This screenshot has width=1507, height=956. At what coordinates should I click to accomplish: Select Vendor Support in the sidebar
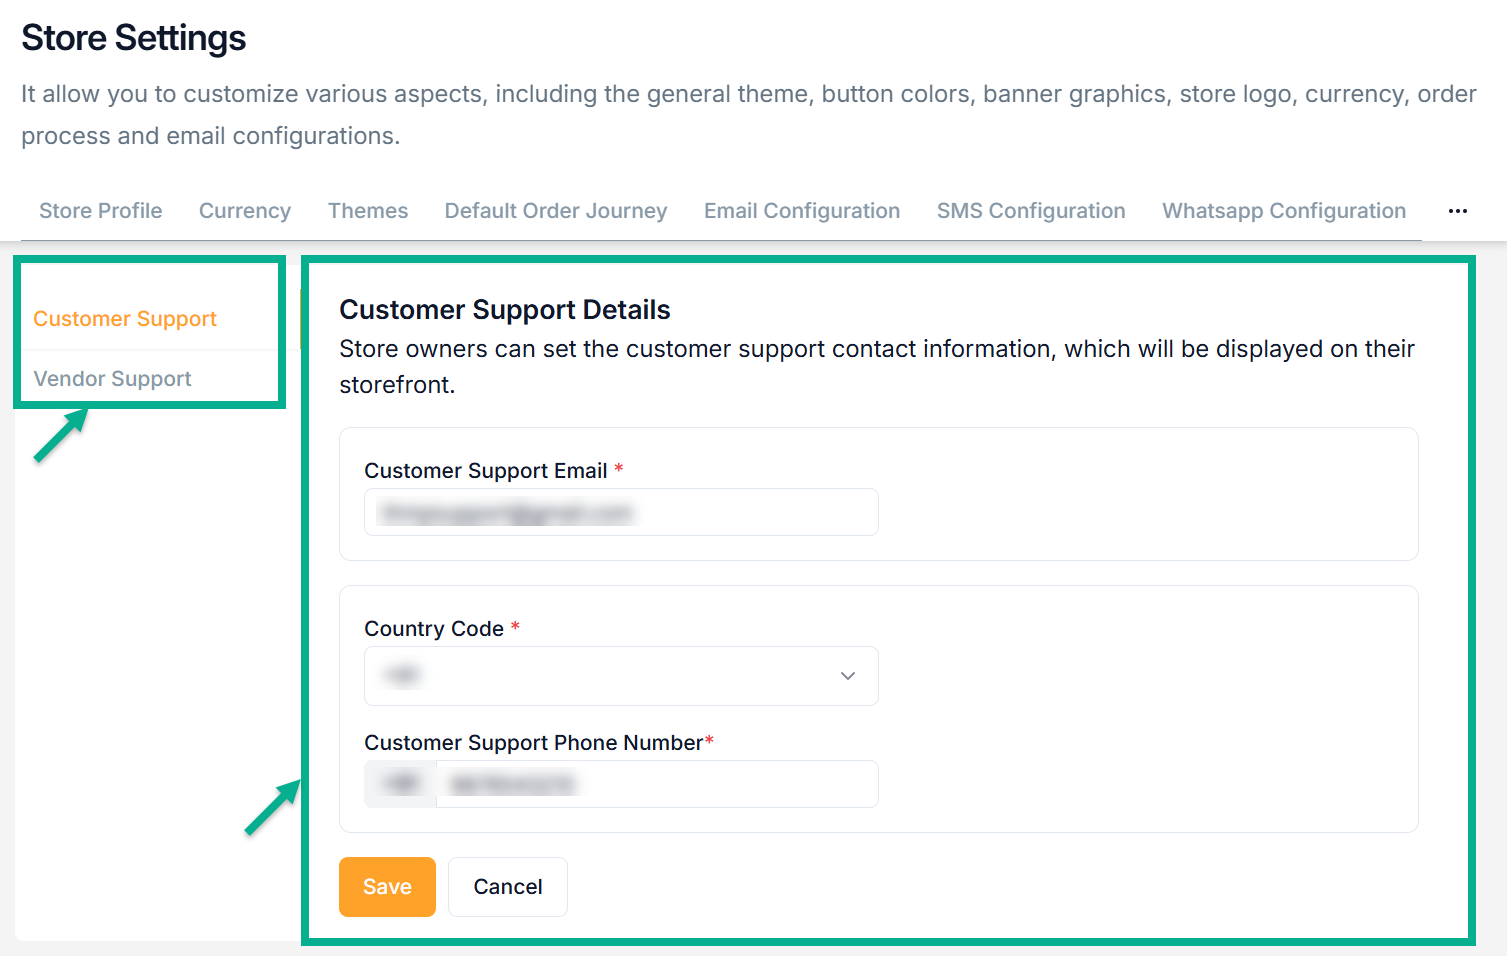(x=112, y=379)
